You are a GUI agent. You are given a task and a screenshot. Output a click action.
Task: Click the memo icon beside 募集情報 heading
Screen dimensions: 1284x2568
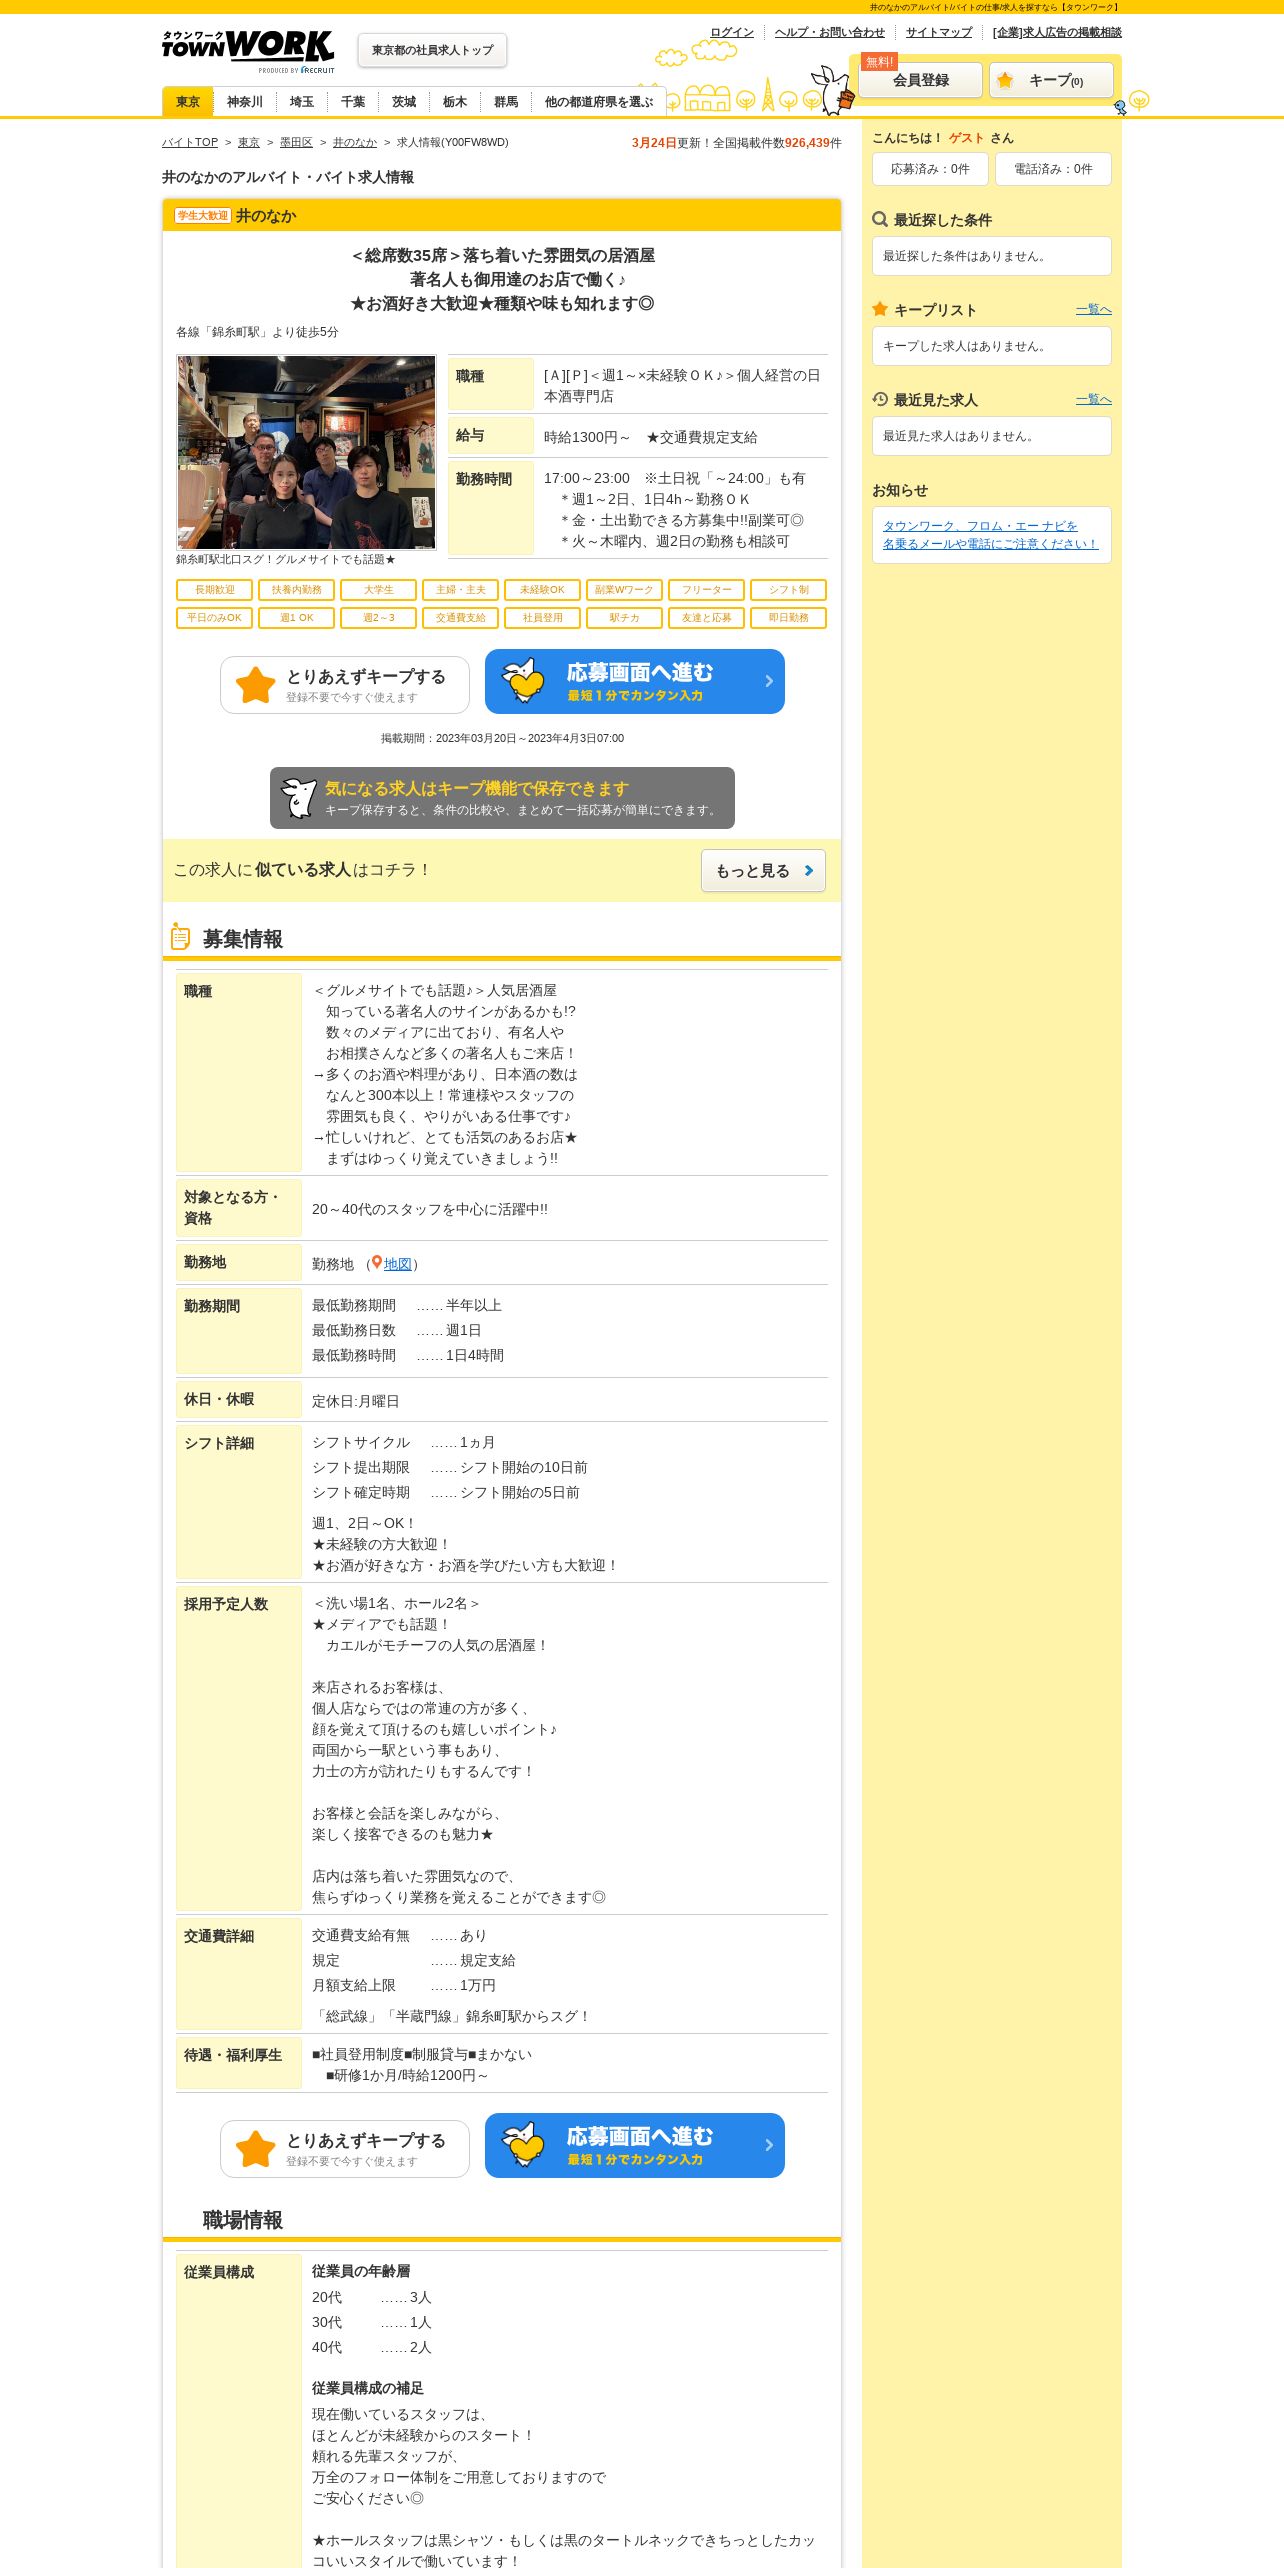point(180,937)
